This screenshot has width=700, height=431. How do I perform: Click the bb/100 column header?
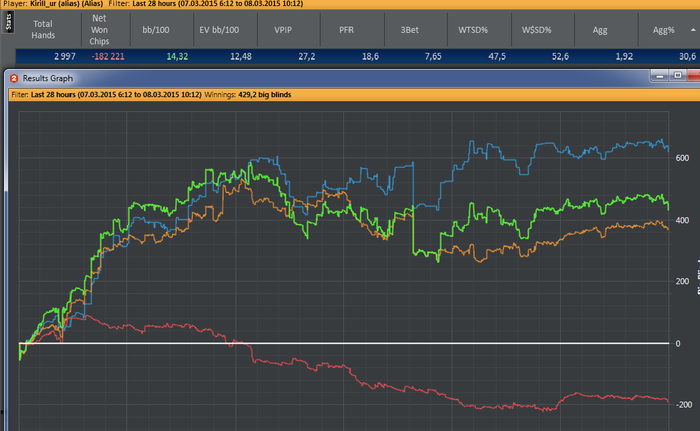click(156, 30)
